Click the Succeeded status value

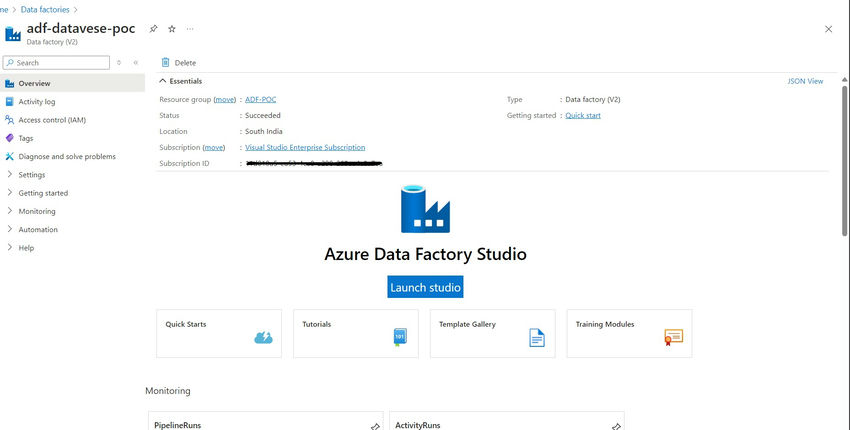(x=263, y=115)
